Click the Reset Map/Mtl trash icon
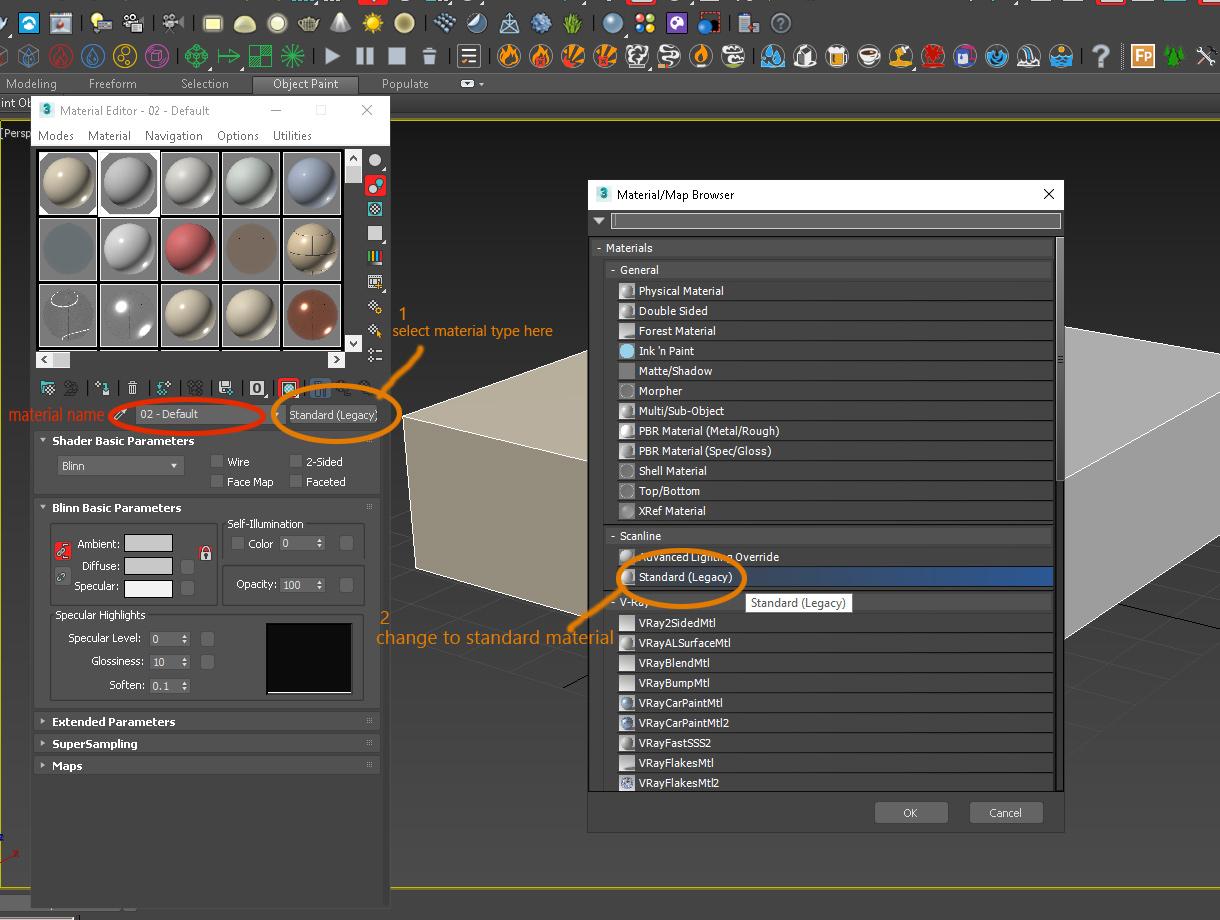1220x920 pixels. (132, 388)
